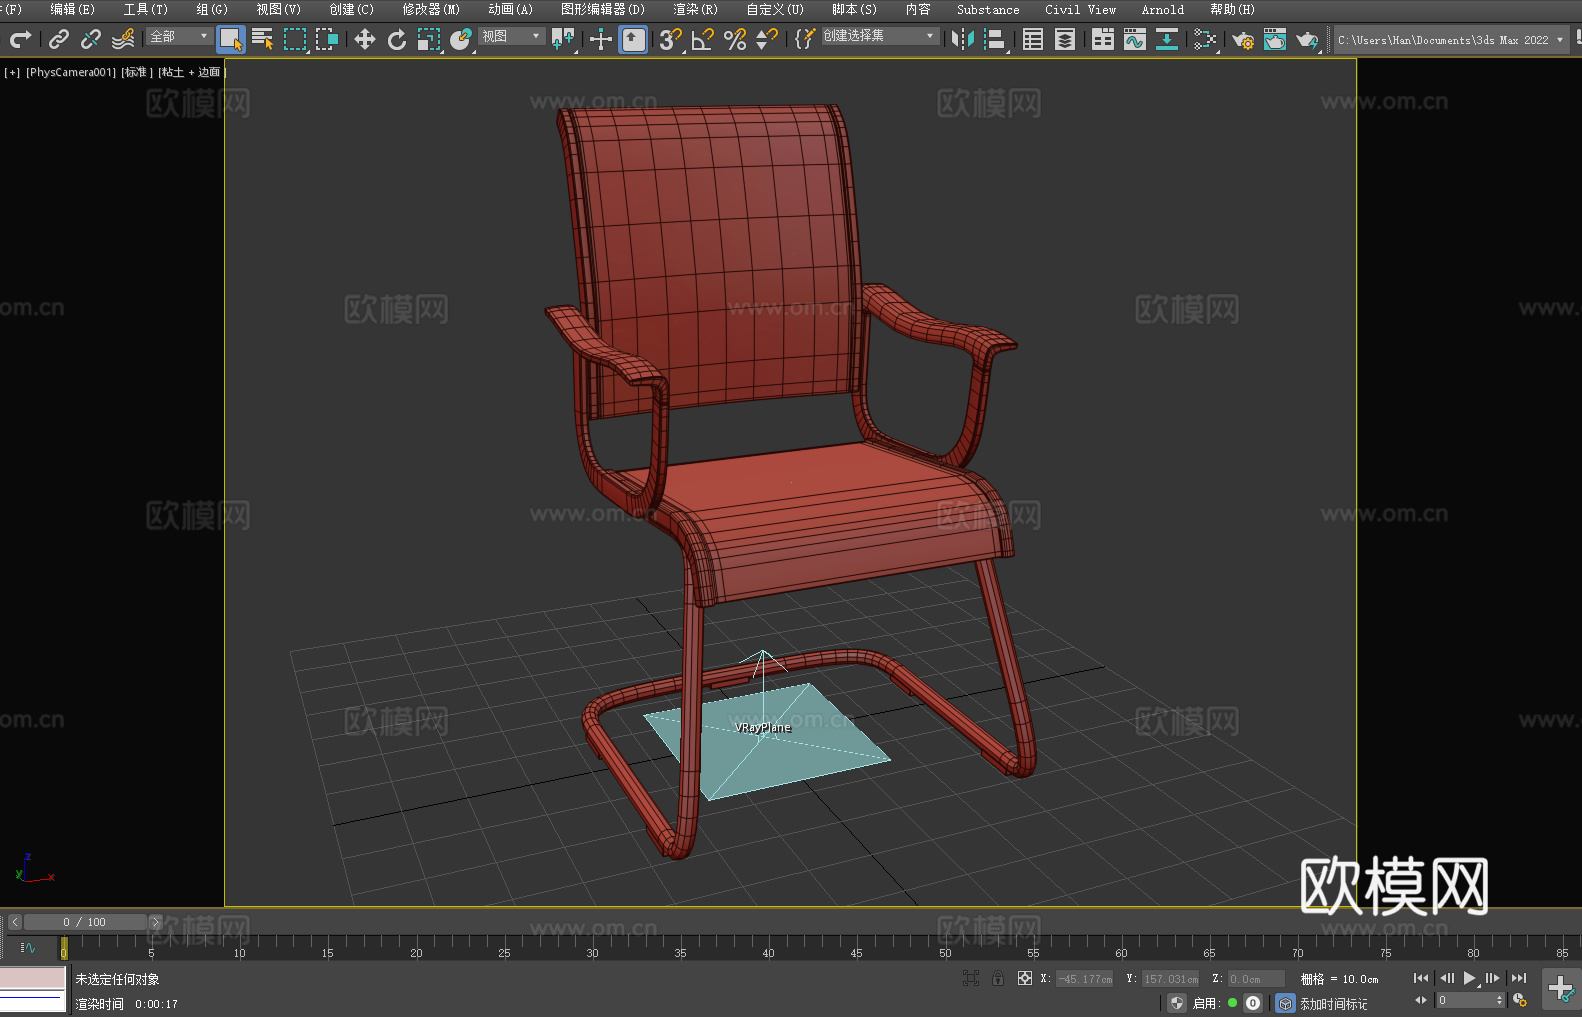Image resolution: width=1582 pixels, height=1017 pixels.
Task: Click Render Production teapot icon
Action: tap(1307, 39)
